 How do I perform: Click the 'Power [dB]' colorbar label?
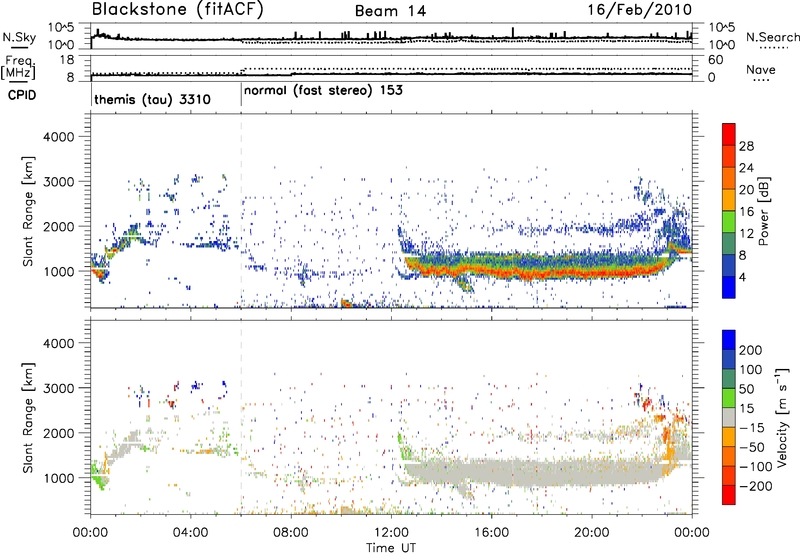(763, 211)
